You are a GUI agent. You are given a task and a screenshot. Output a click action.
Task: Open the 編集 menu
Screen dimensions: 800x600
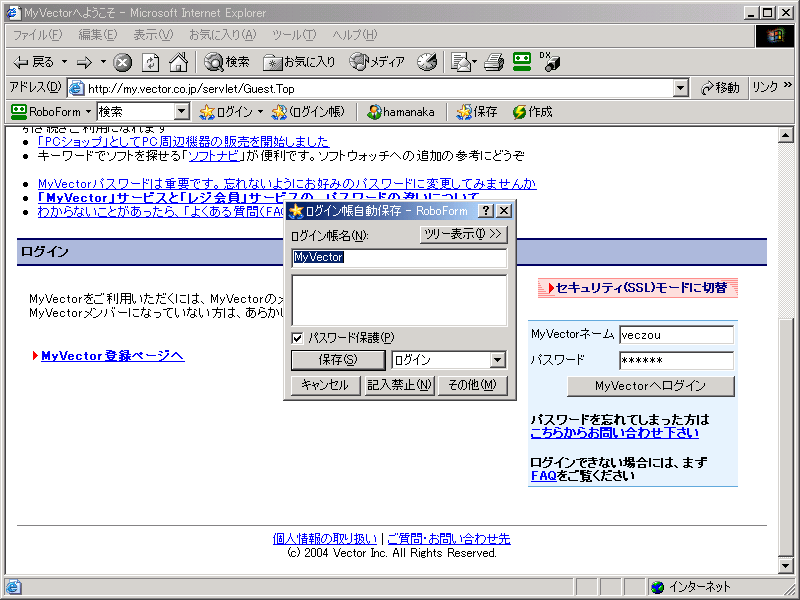(x=97, y=35)
